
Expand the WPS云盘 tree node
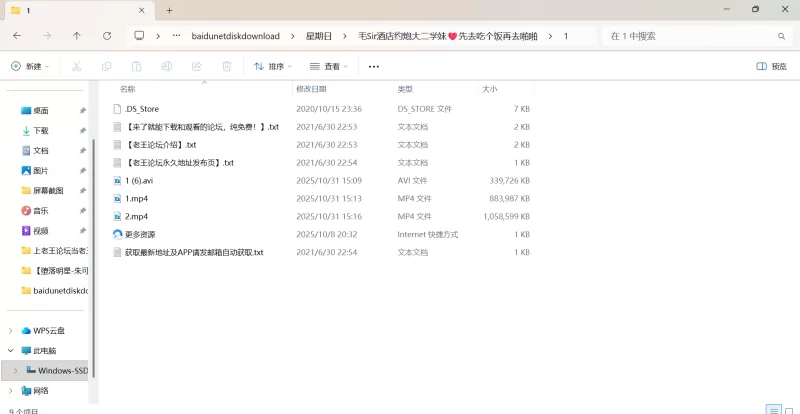tap(11, 331)
